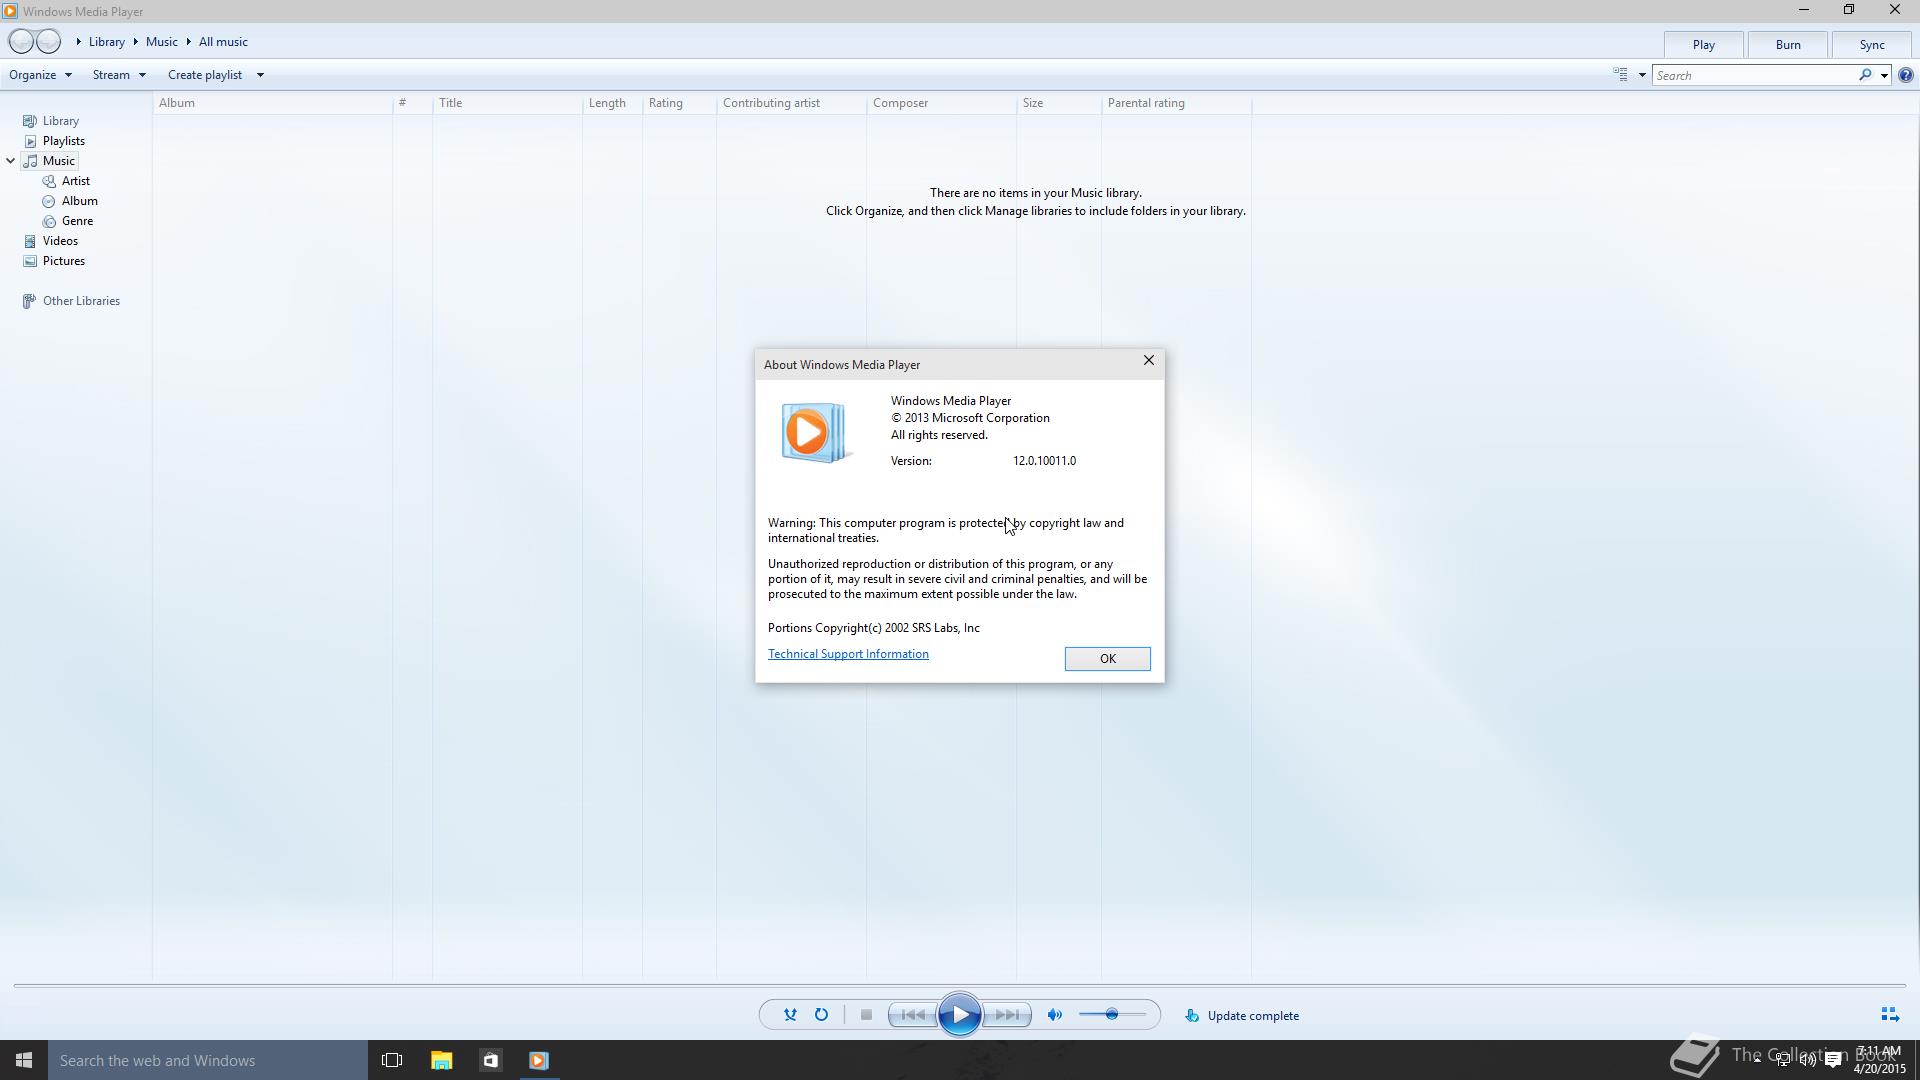1920x1080 pixels.
Task: Click the Next track button
Action: tap(1008, 1015)
